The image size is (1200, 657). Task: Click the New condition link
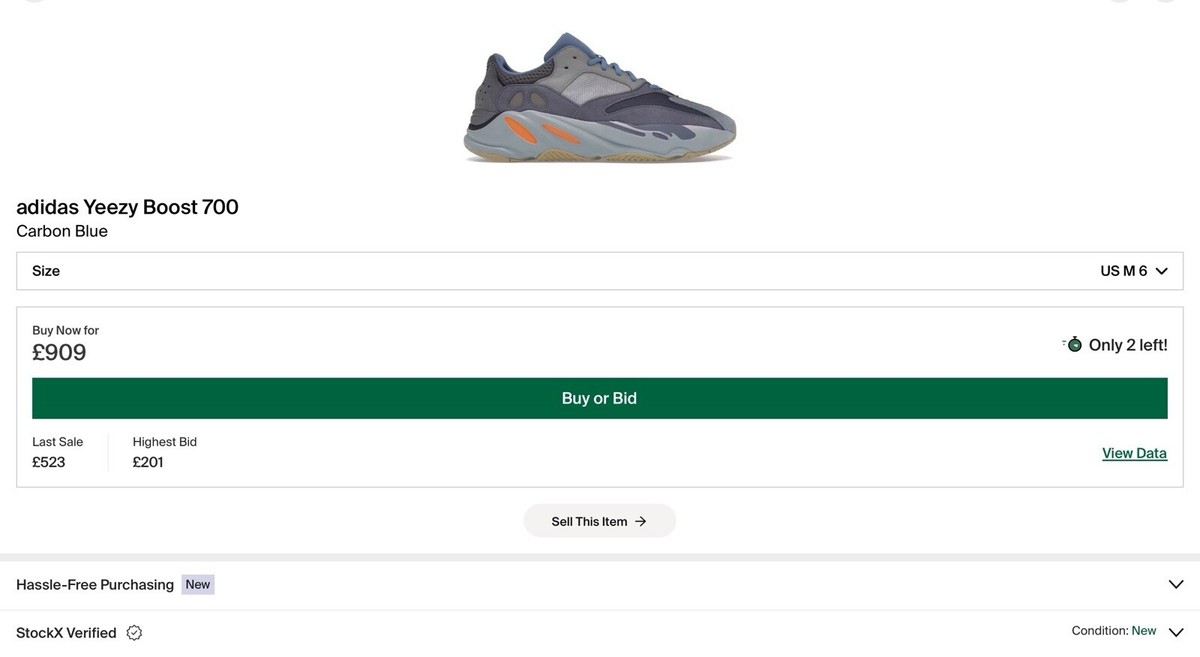pos(1144,630)
